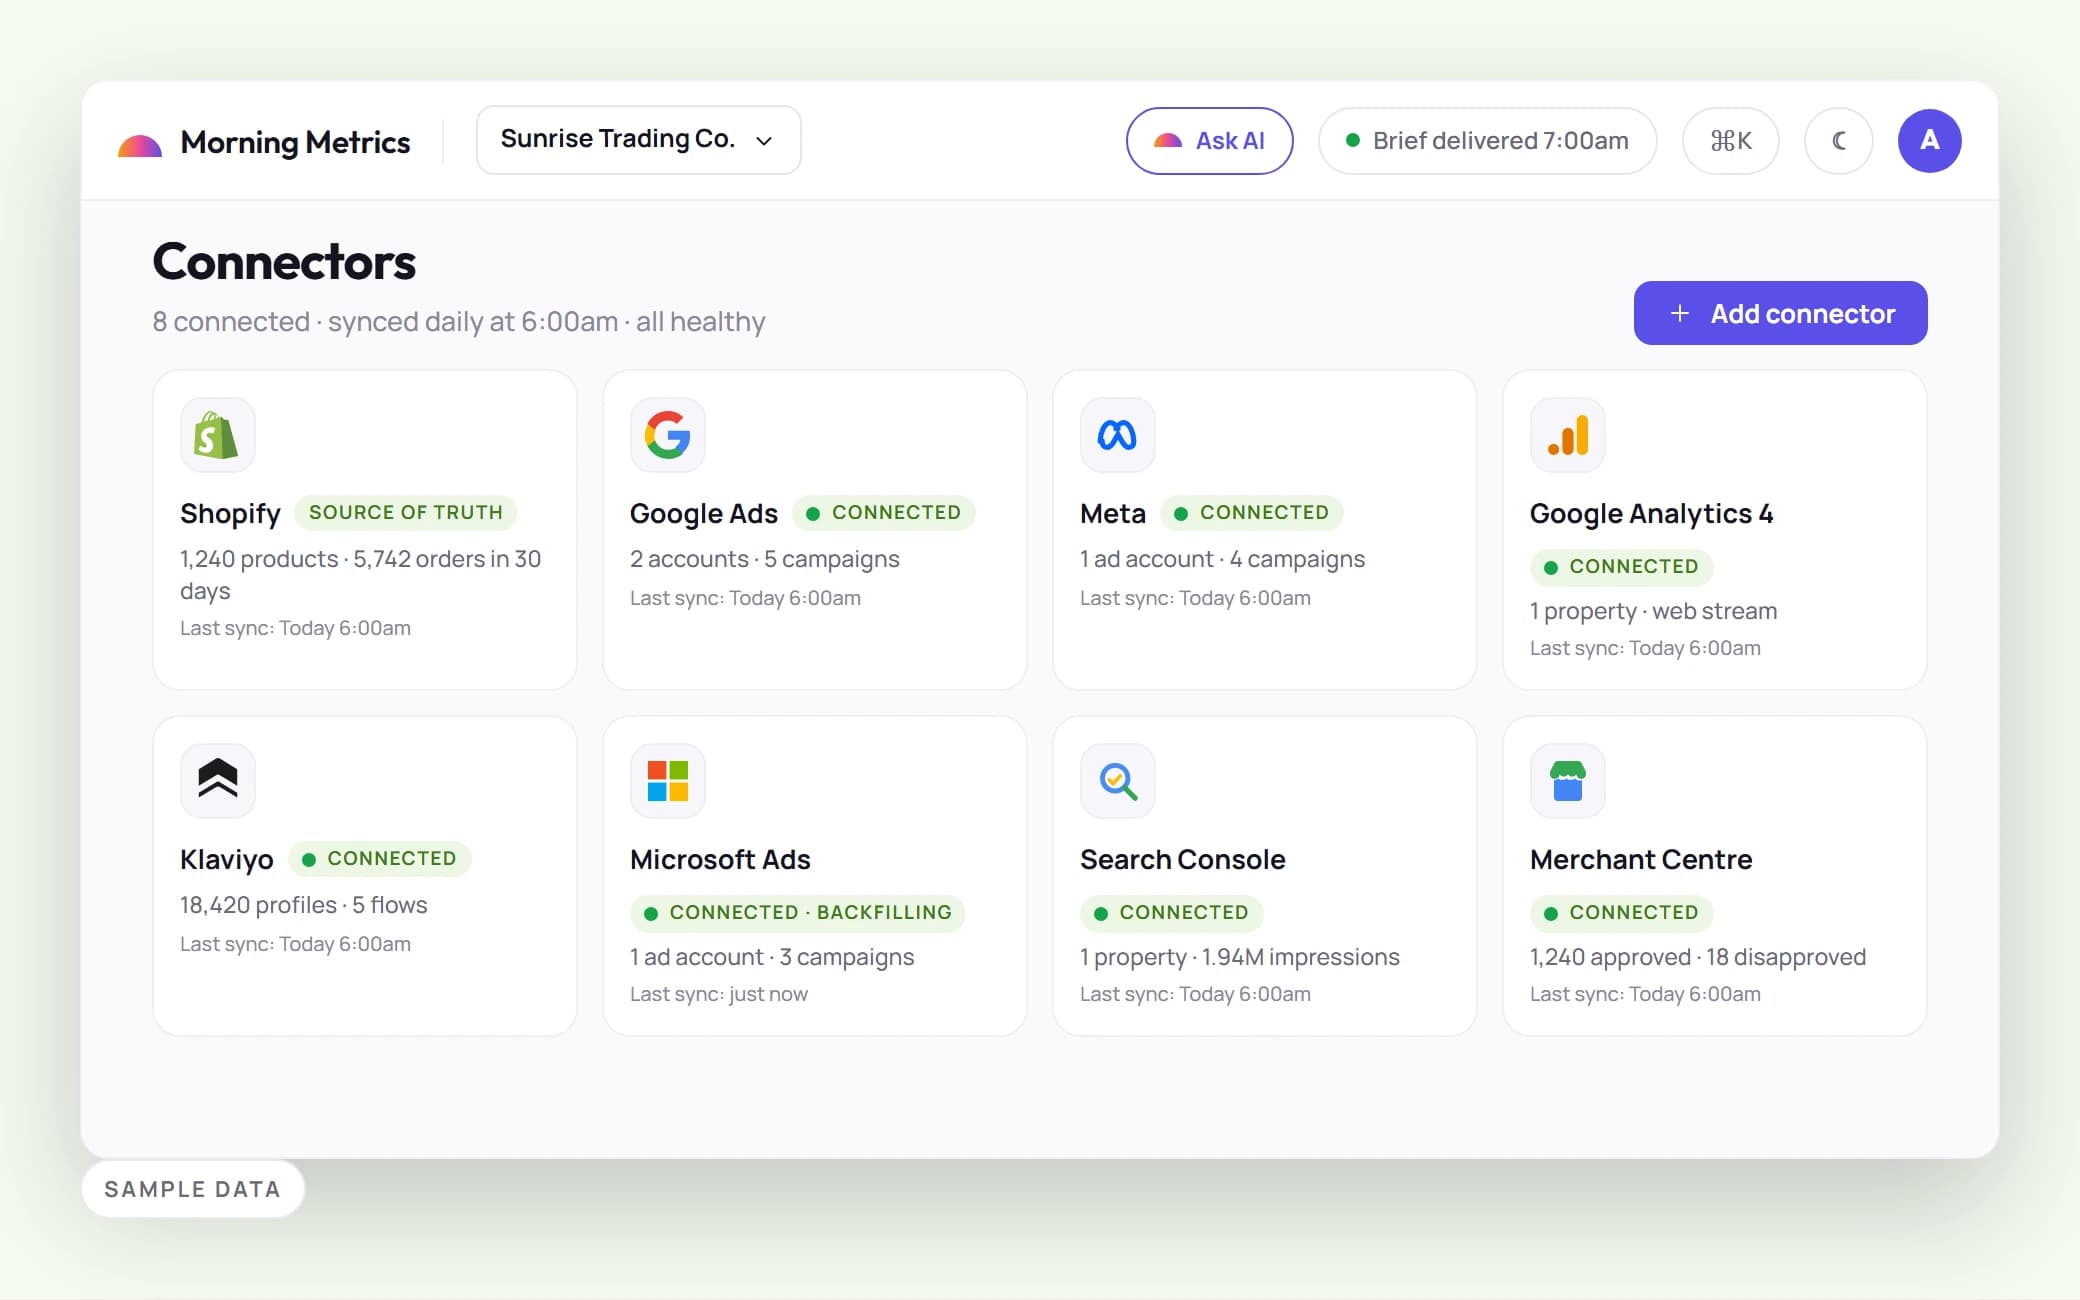This screenshot has width=2080, height=1300.
Task: Click the CONNECTED · BACKFILLING badge
Action: click(798, 912)
